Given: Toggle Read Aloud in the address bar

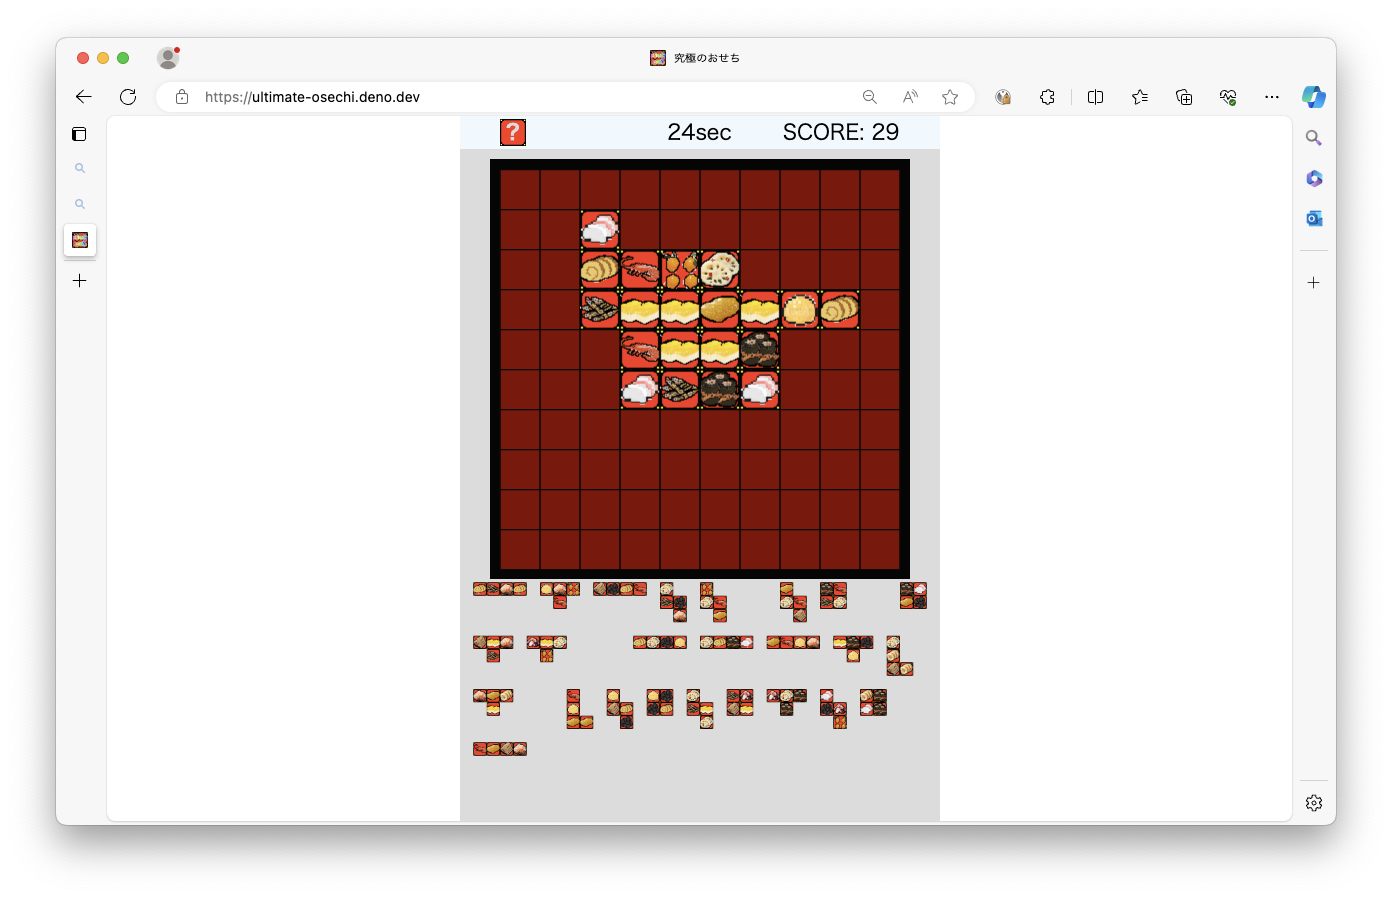Looking at the screenshot, I should pos(910,97).
